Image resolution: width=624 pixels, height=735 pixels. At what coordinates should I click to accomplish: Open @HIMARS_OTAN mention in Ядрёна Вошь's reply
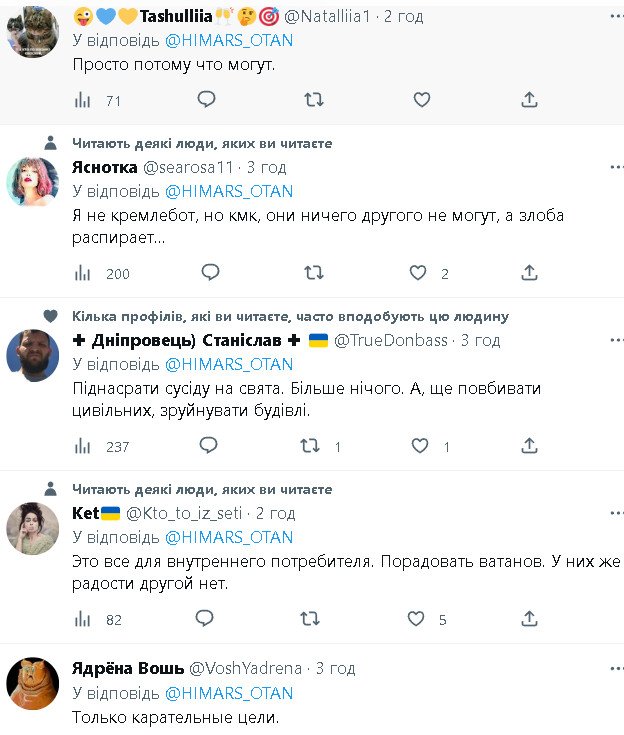228,693
